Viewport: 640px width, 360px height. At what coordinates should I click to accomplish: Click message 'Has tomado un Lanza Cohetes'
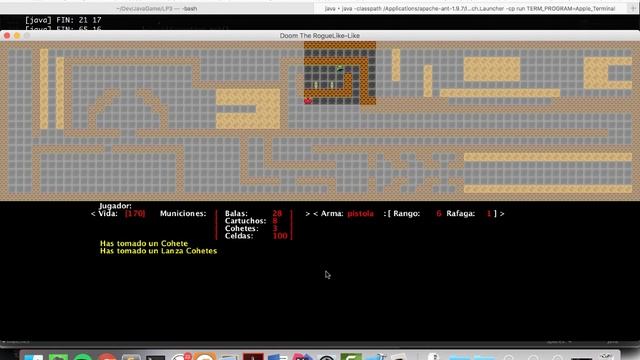pos(158,251)
